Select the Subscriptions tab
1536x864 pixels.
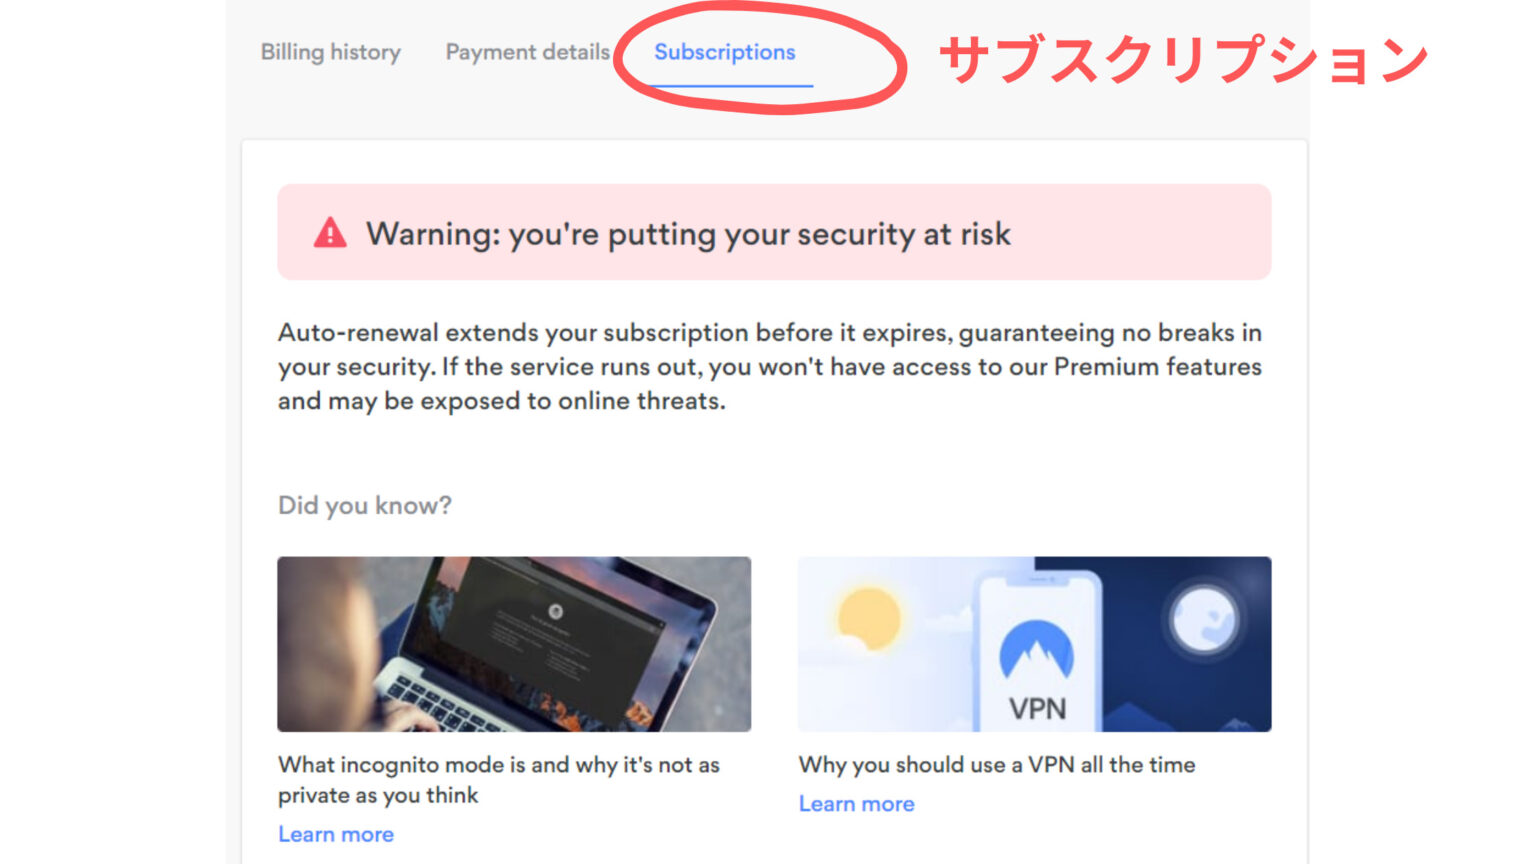pyautogui.click(x=725, y=52)
